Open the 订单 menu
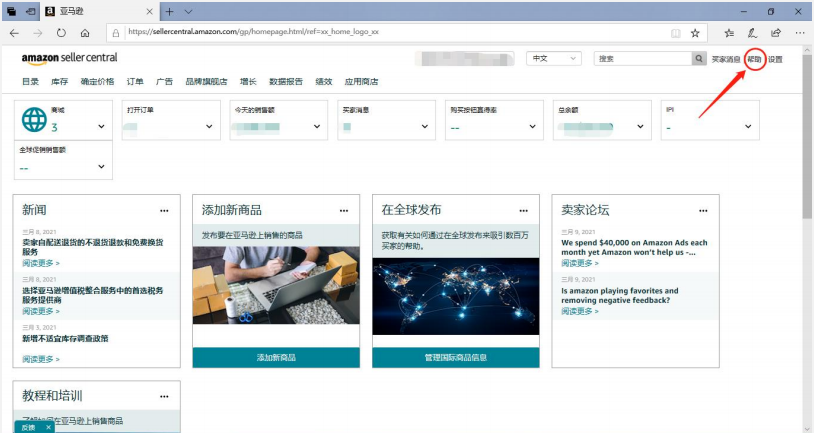Viewport: 814px width, 433px height. coord(134,82)
